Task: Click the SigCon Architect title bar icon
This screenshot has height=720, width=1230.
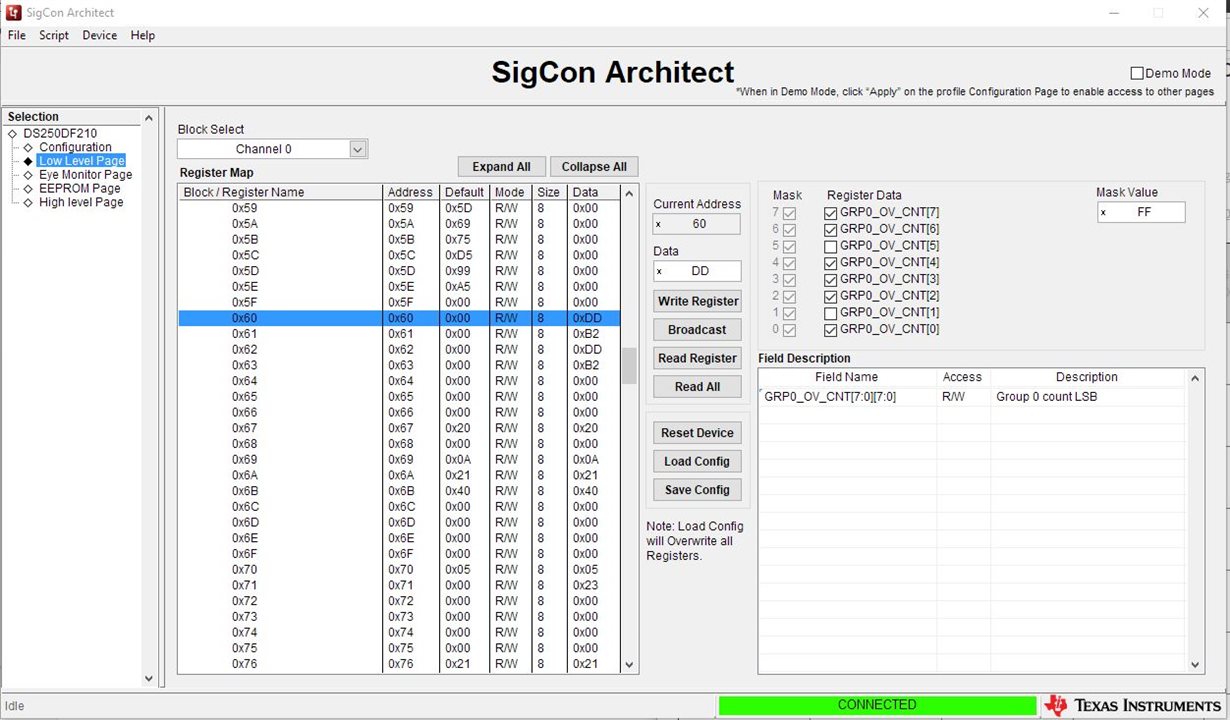Action: pos(14,12)
